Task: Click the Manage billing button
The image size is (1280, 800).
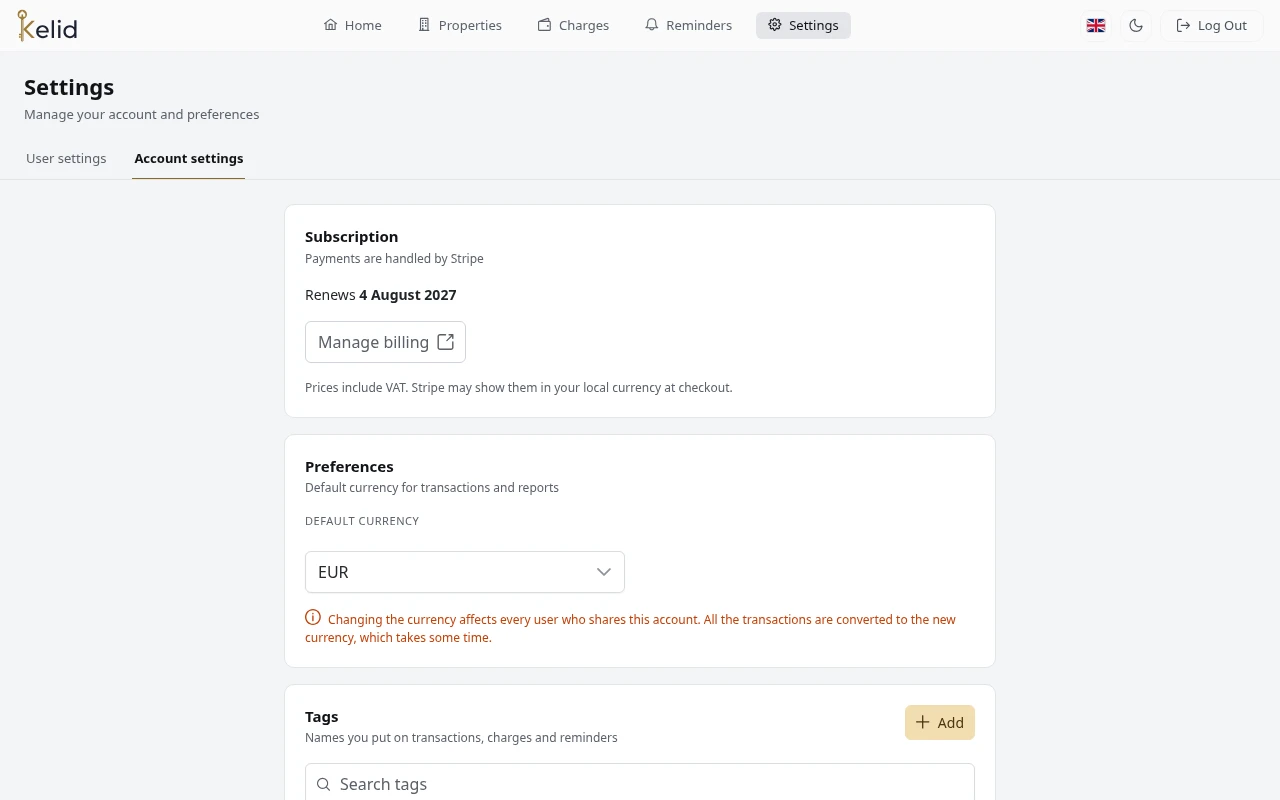Action: click(x=385, y=342)
